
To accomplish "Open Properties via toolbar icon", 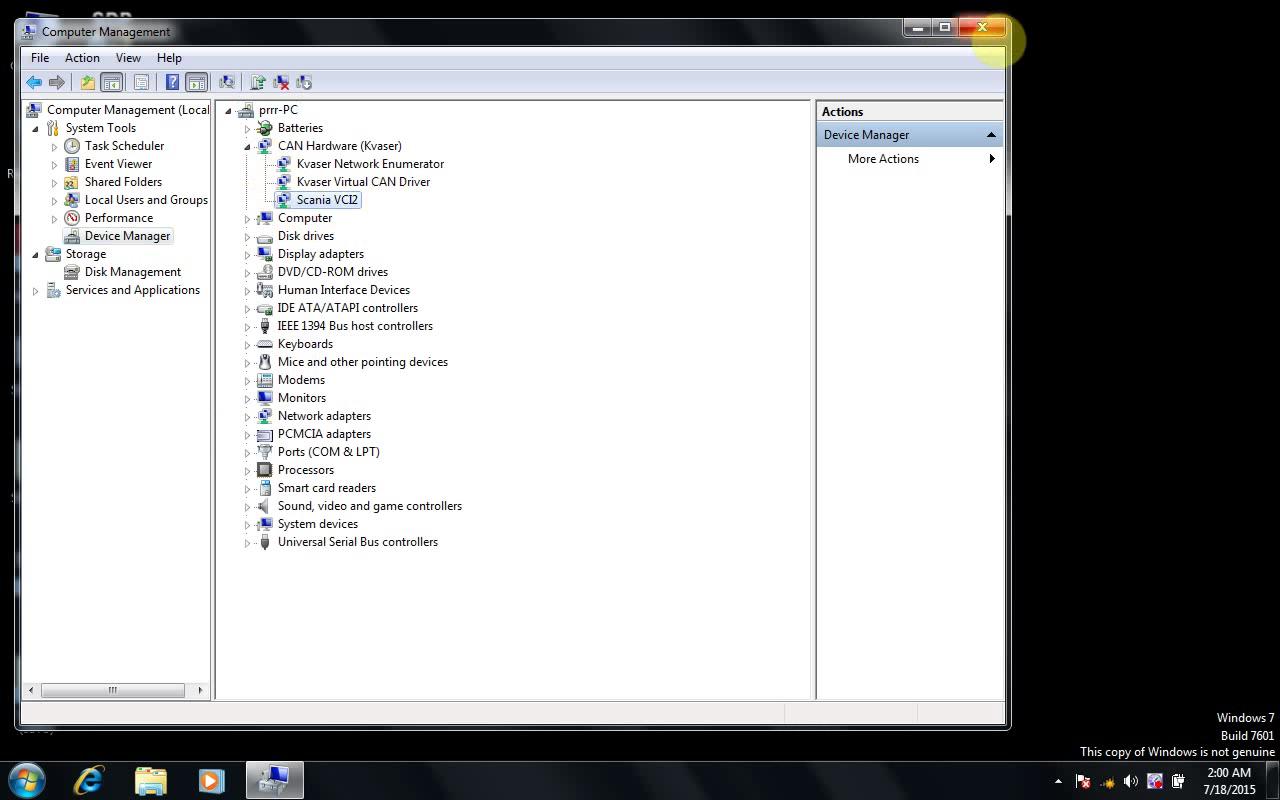I will (141, 83).
